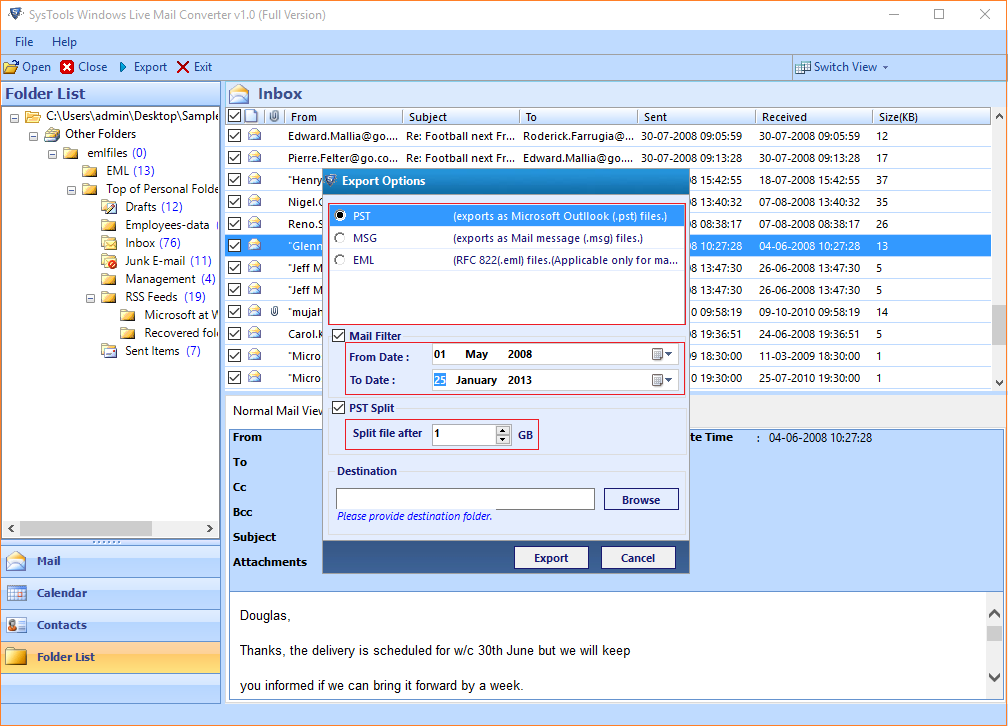
Task: Uncheck the Edward.Mallia message checkbox
Action: 235,136
